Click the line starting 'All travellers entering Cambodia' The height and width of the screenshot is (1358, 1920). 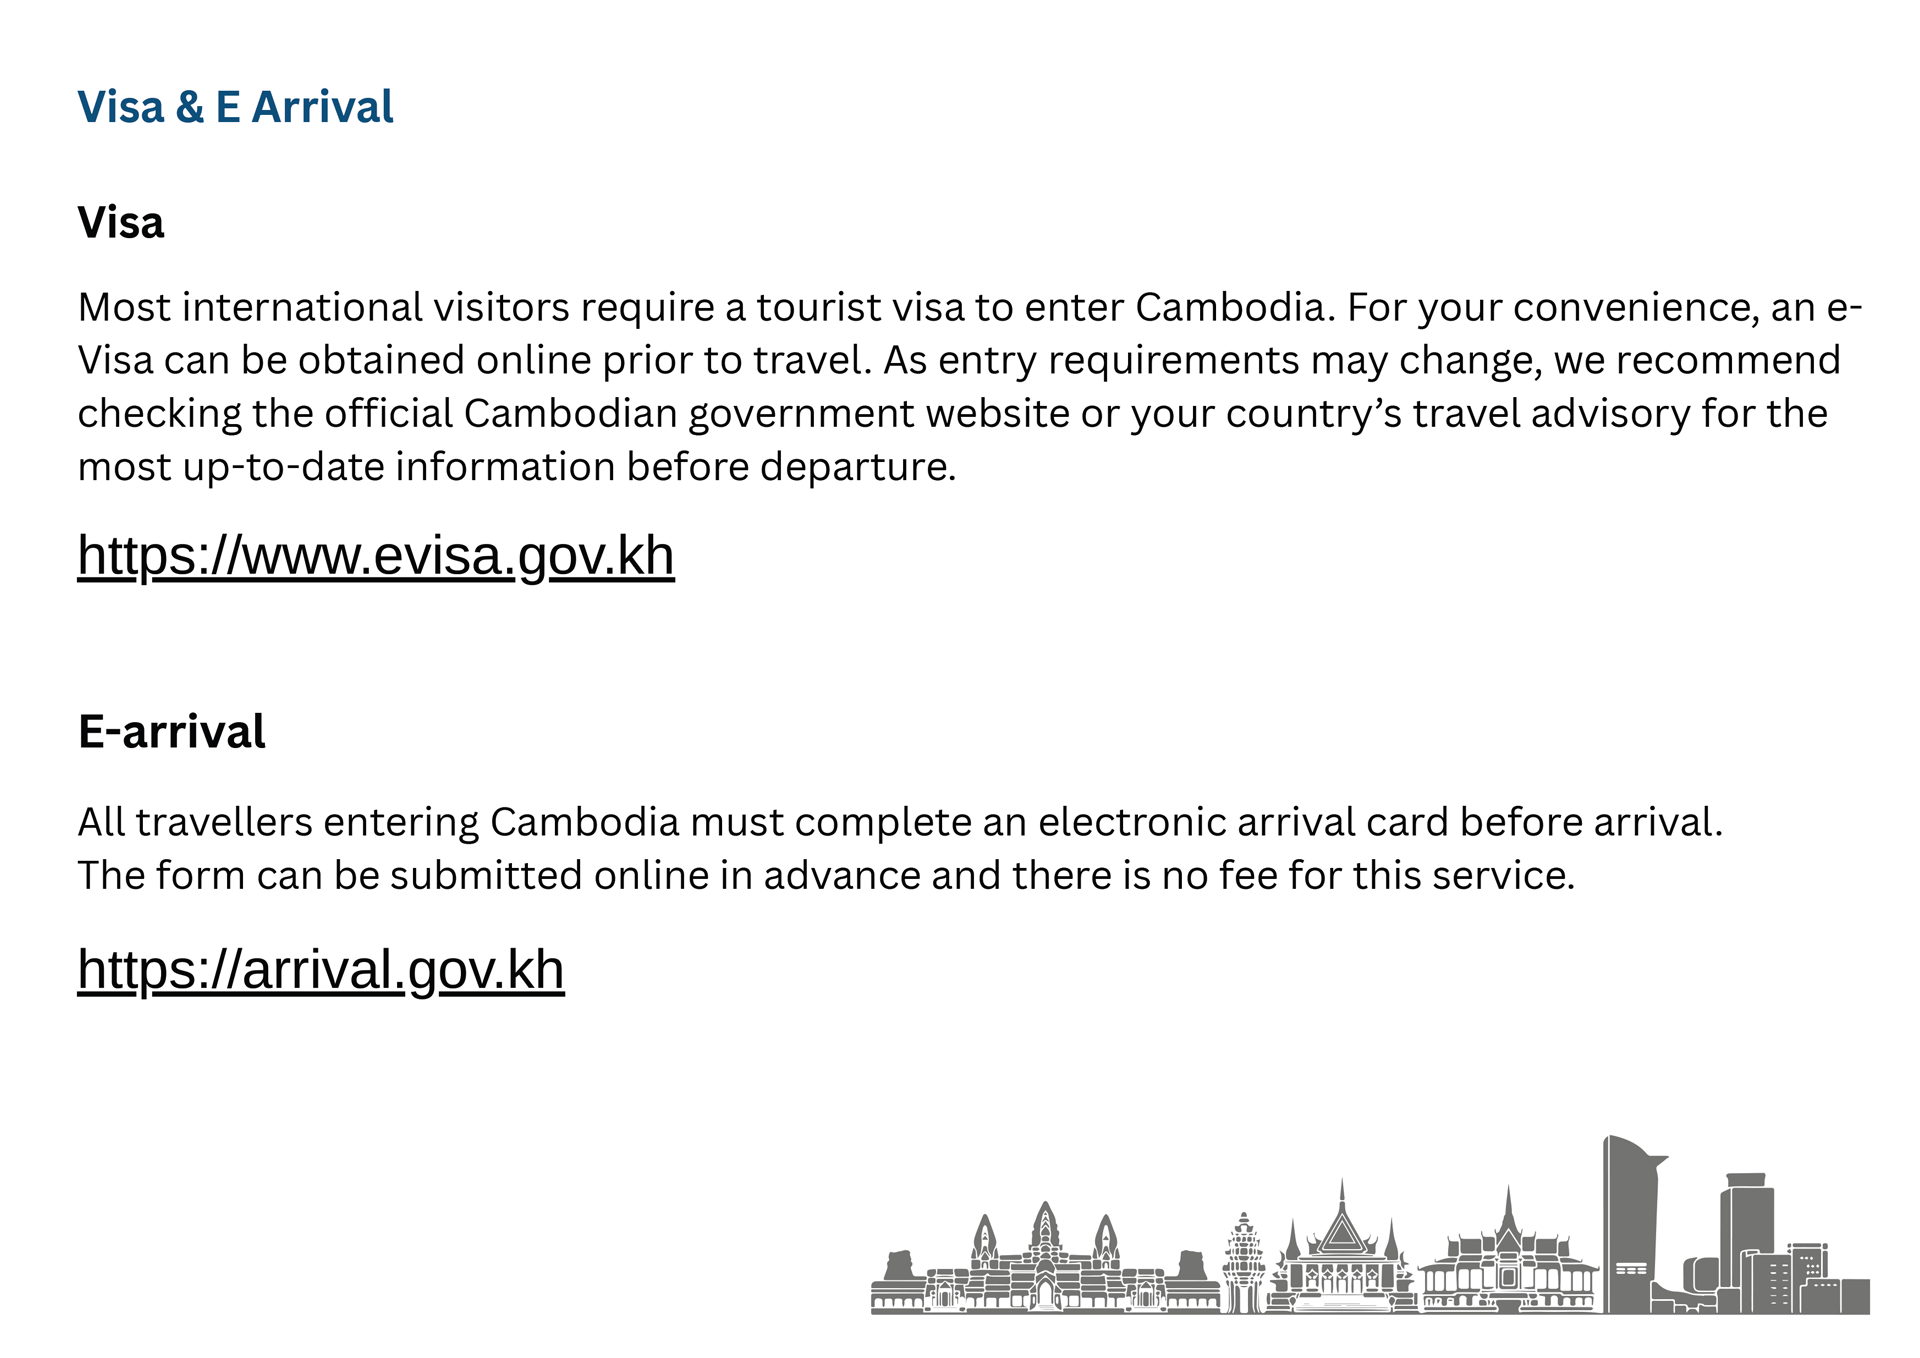tap(900, 822)
